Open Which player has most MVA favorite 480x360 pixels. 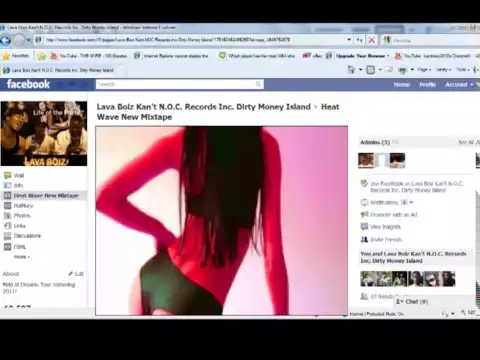[257, 56]
